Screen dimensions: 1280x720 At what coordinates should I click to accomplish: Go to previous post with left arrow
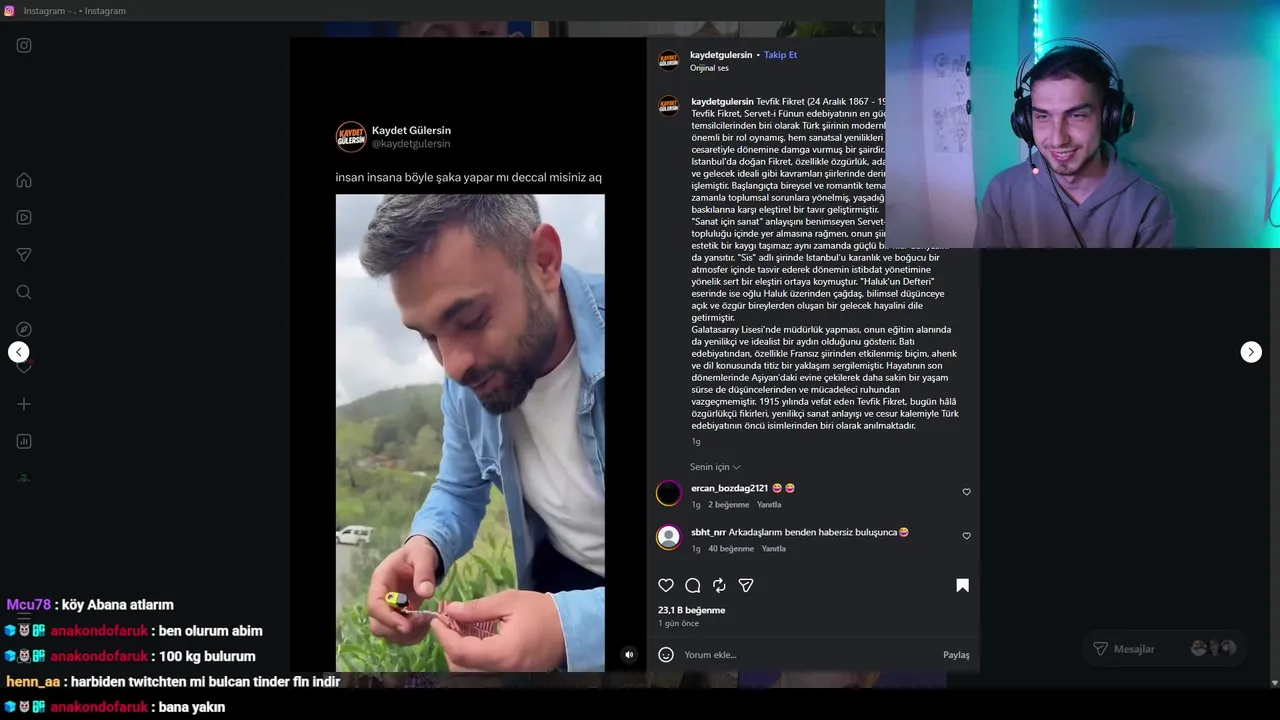pyautogui.click(x=19, y=352)
